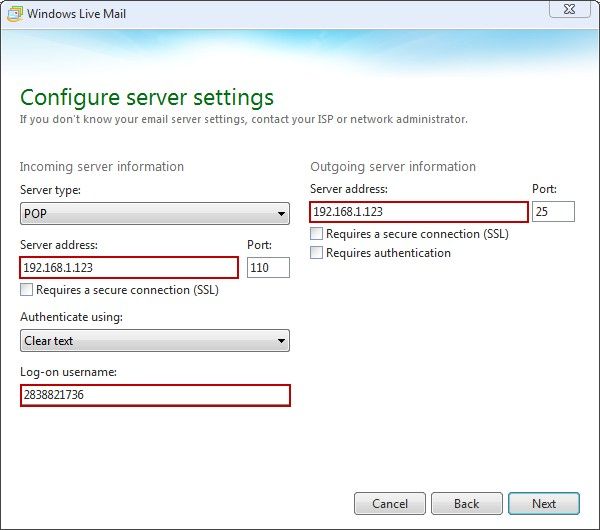This screenshot has width=600, height=530.
Task: Enable outgoing Requires a secure connection (SSL)
Action: (316, 233)
